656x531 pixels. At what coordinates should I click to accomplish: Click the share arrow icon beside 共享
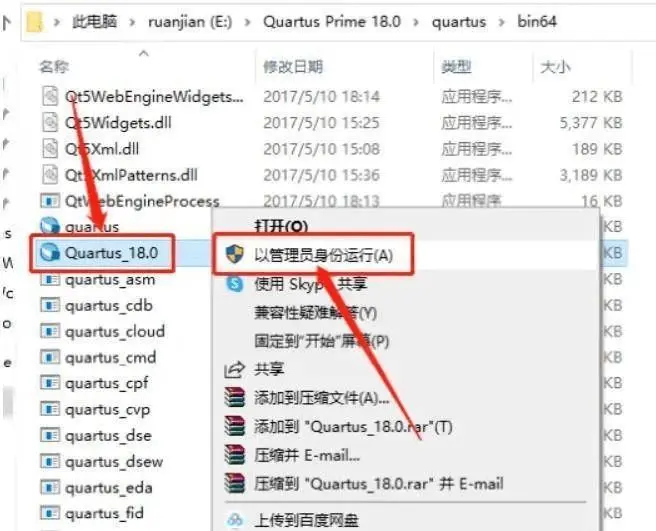[x=234, y=369]
